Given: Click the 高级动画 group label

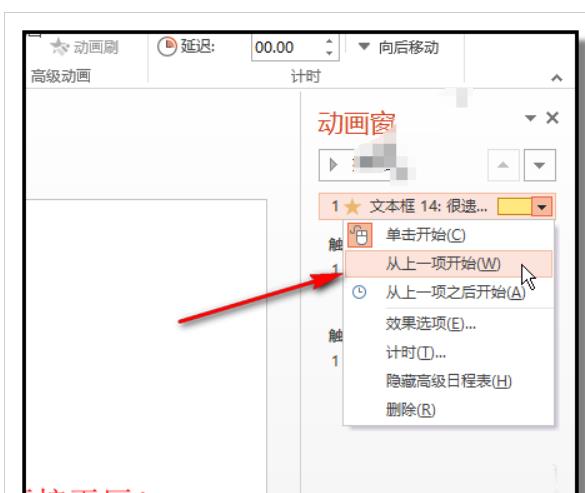Looking at the screenshot, I should (60, 76).
